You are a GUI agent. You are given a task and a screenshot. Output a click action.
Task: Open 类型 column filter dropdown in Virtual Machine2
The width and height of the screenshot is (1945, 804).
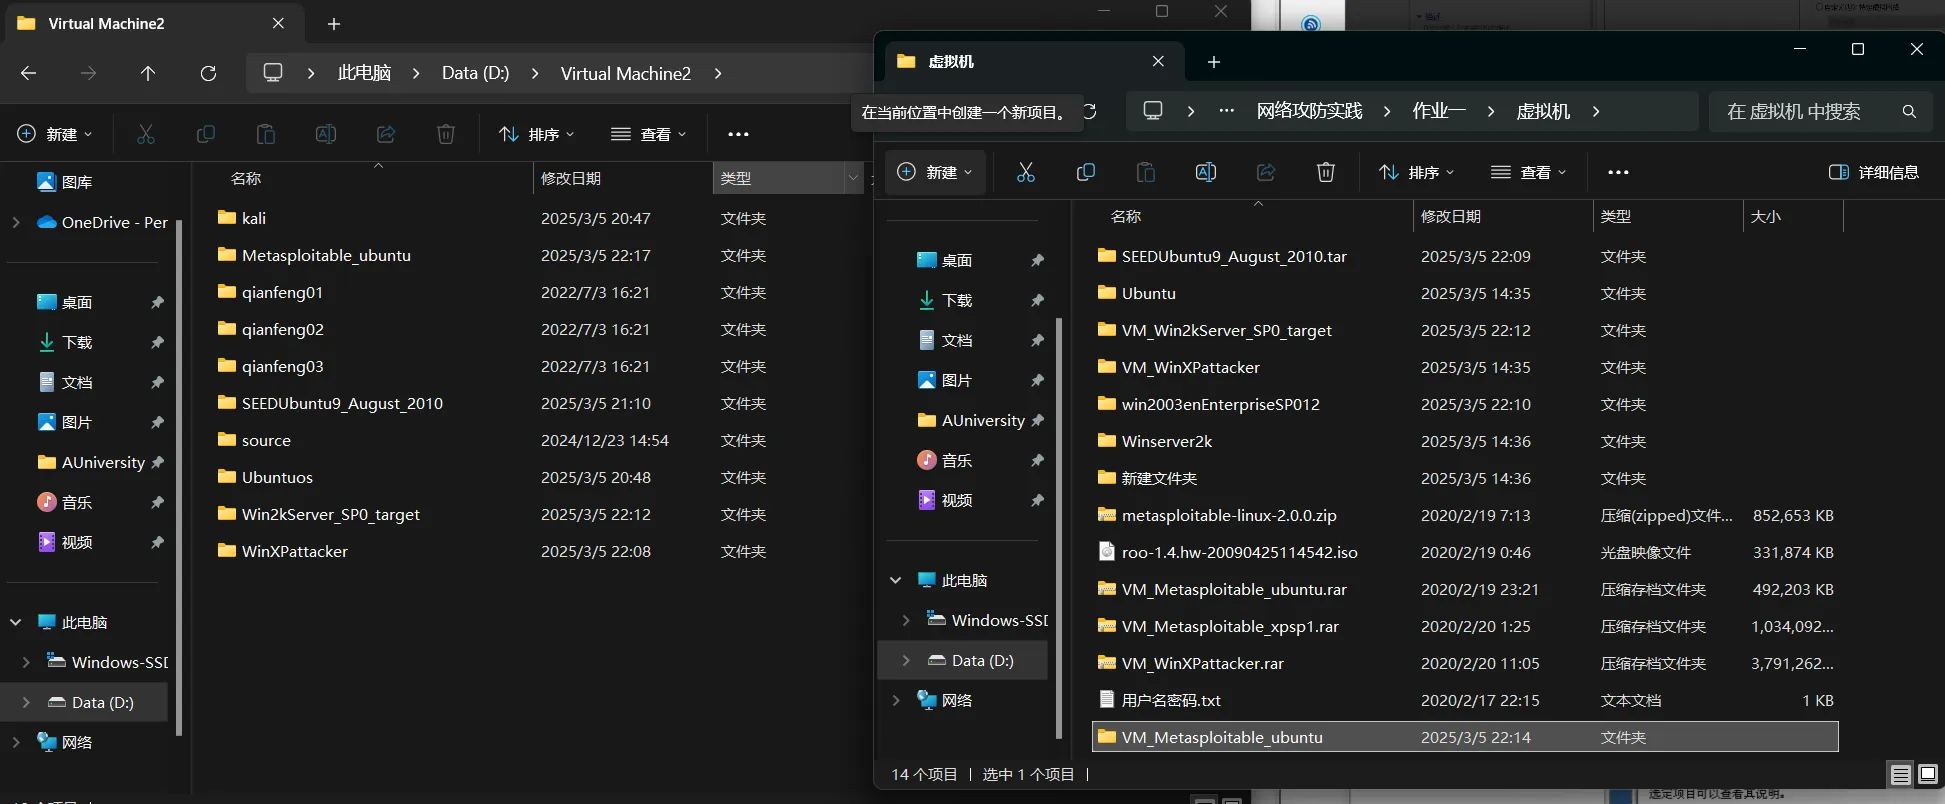click(x=853, y=178)
